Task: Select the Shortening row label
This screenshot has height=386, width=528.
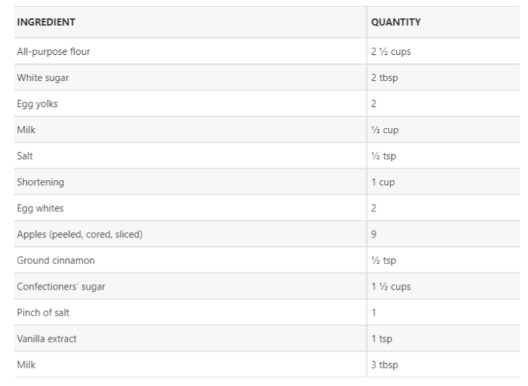Action: coord(40,182)
